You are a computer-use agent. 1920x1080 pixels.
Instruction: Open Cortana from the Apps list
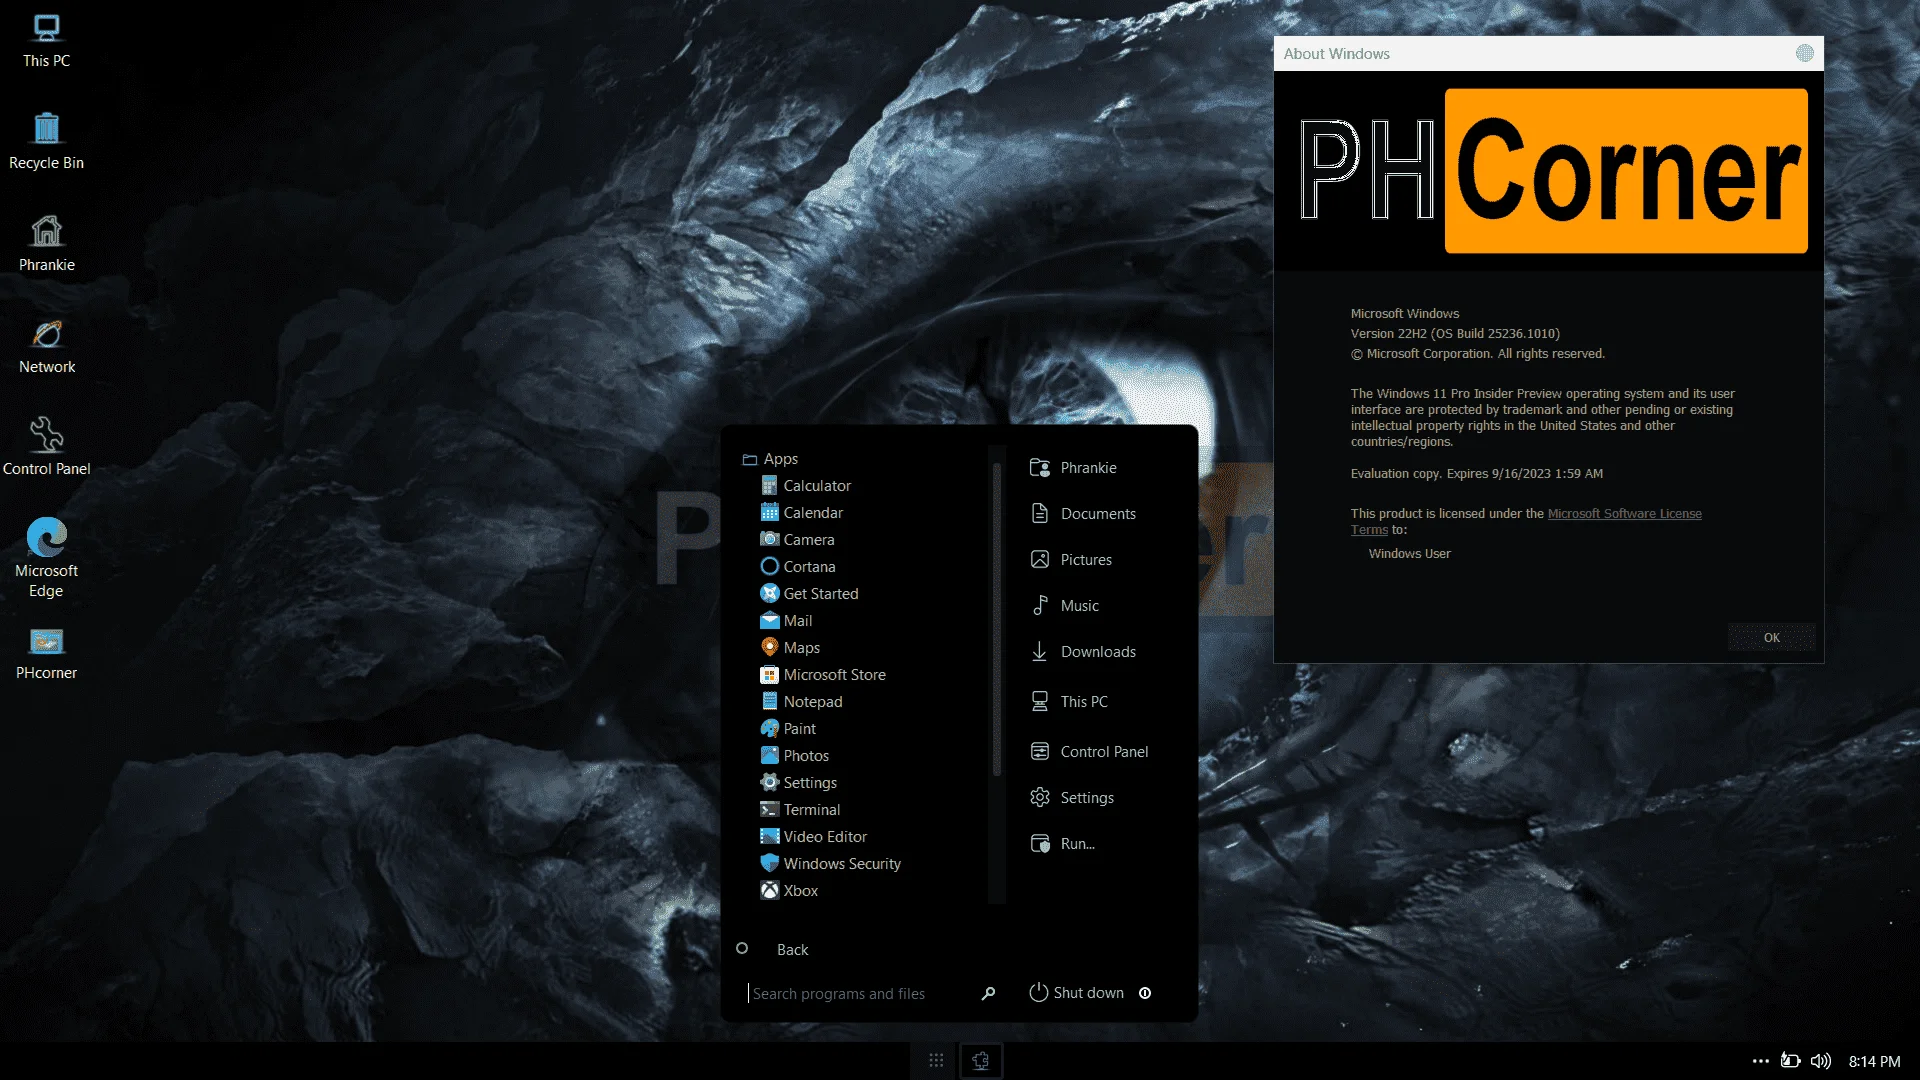tap(797, 566)
